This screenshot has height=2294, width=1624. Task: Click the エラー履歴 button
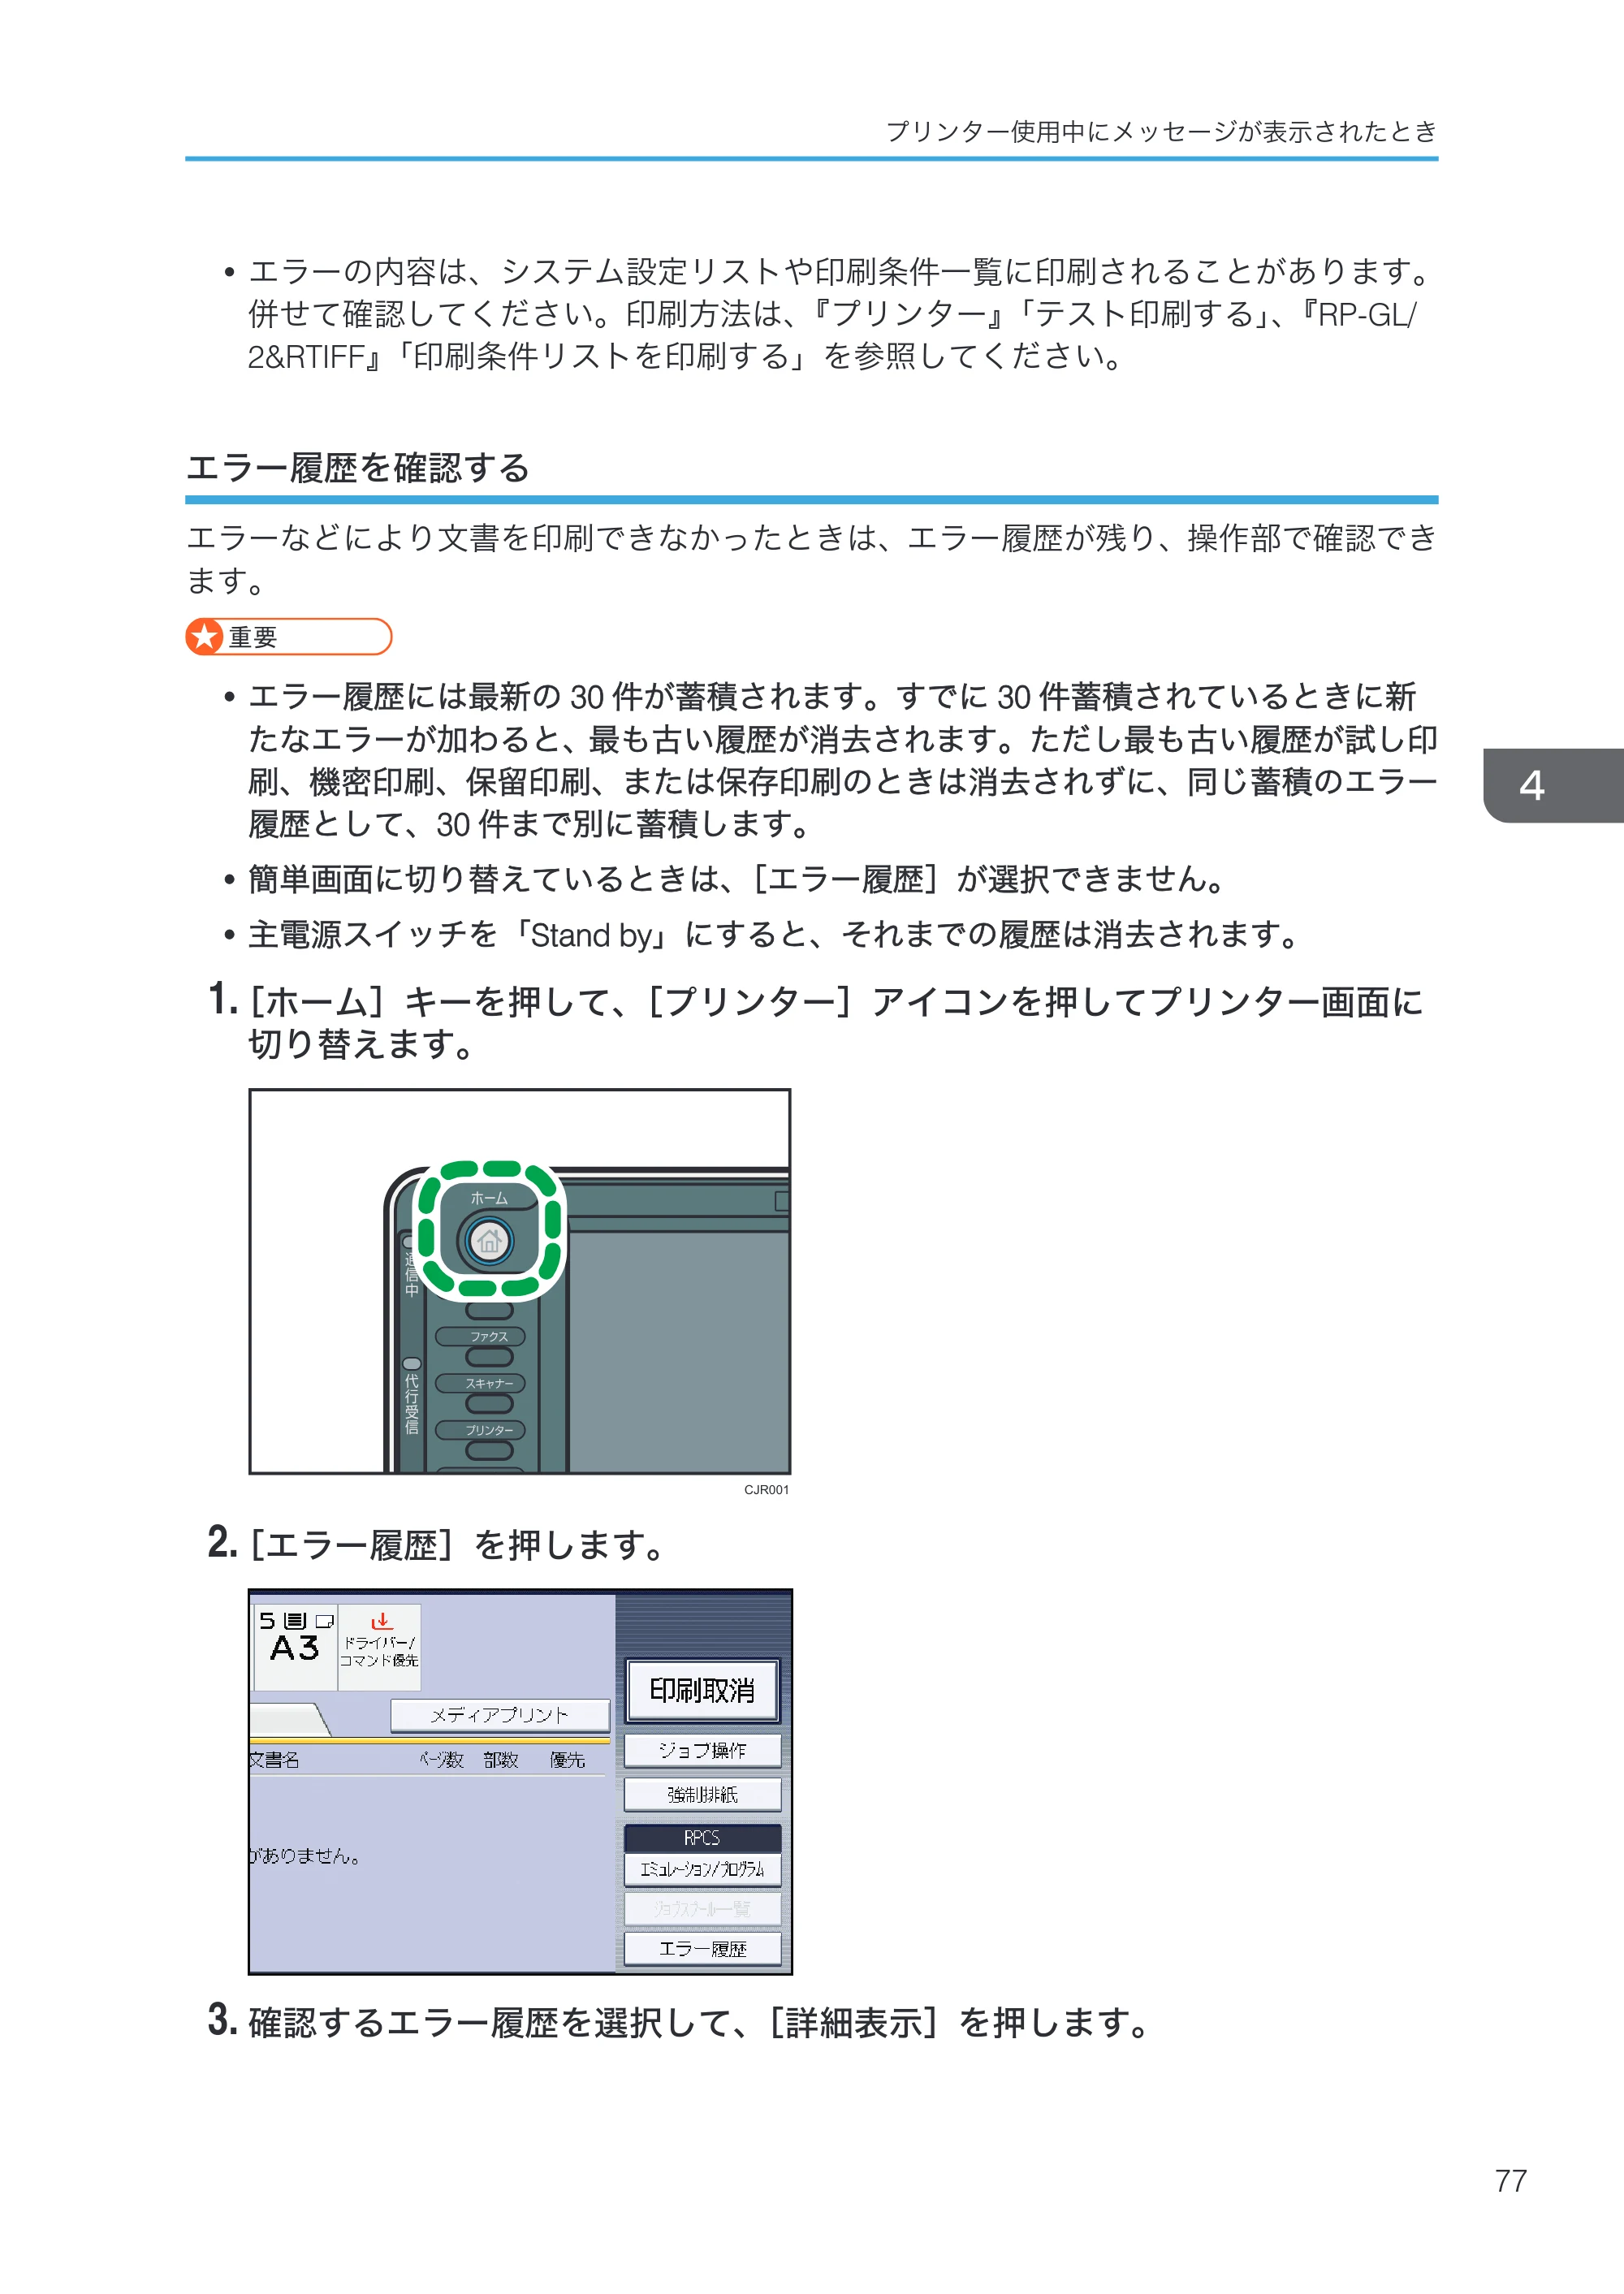pyautogui.click(x=702, y=1948)
